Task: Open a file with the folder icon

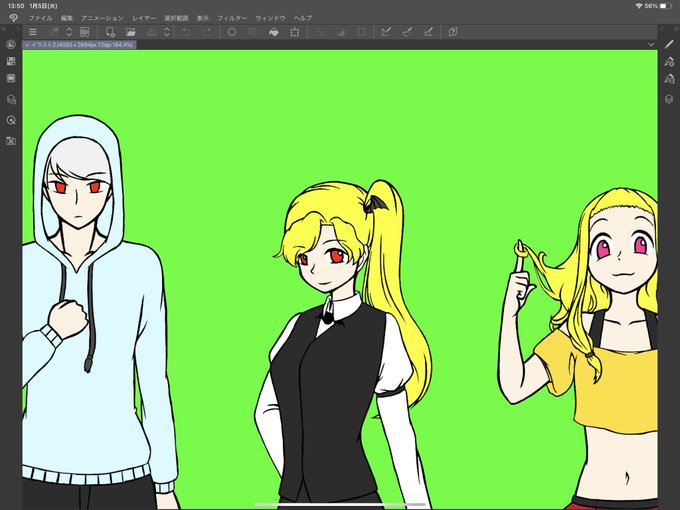Action: point(131,32)
